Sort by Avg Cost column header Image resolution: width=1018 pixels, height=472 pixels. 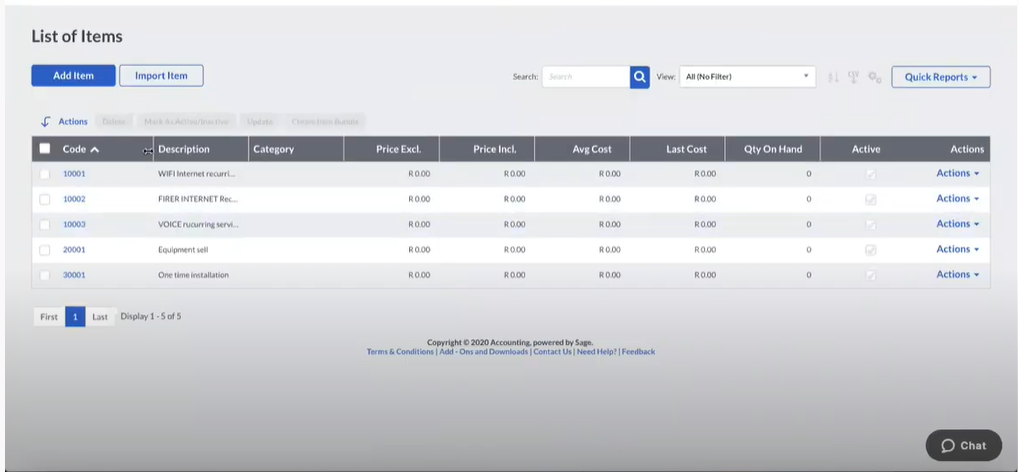point(592,149)
